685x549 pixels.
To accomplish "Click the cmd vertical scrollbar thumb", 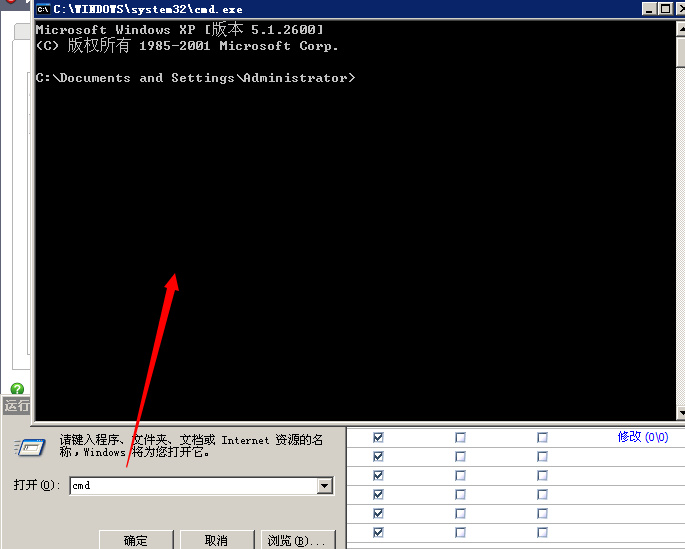I will (681, 52).
